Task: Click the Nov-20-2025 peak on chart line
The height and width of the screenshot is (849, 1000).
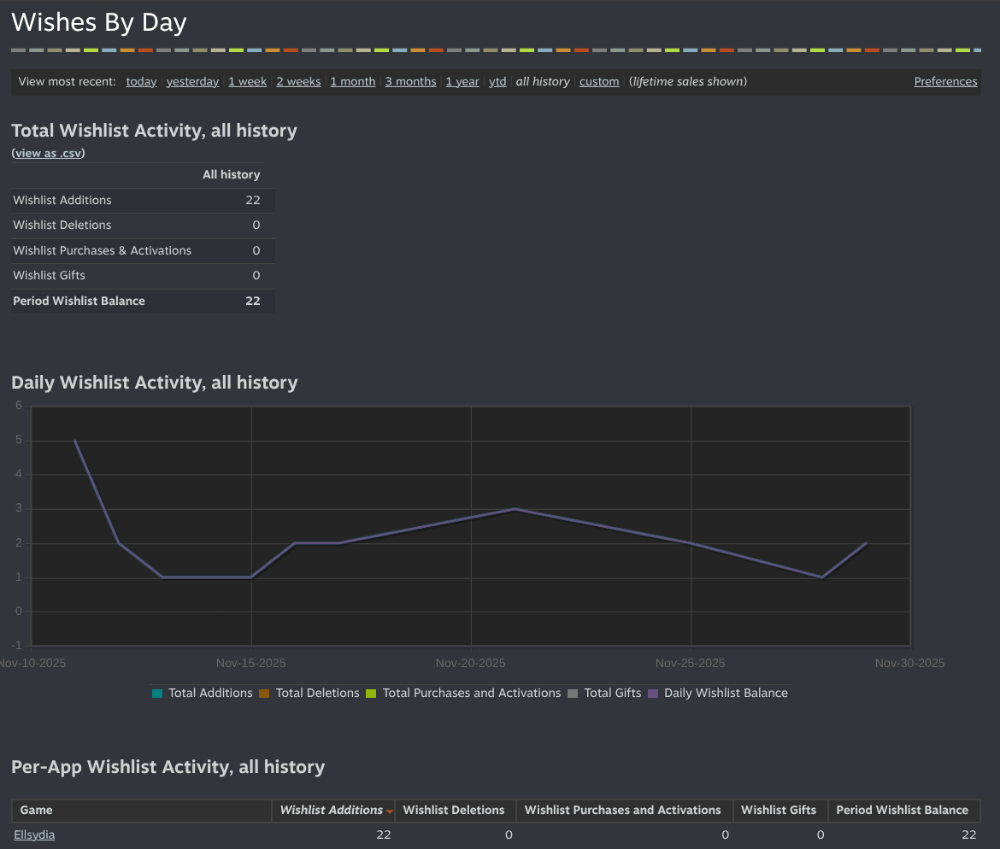Action: (514, 509)
